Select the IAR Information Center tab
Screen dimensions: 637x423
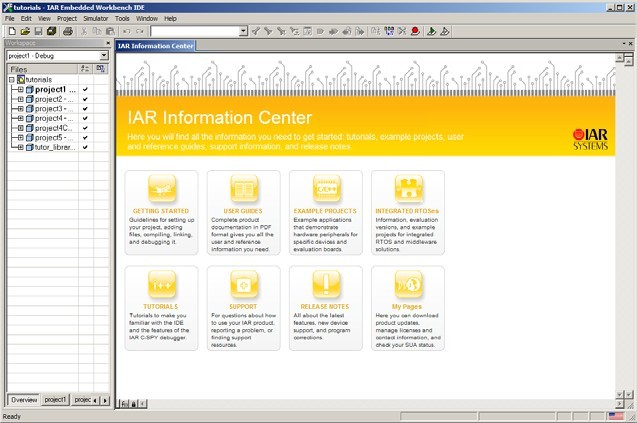[156, 46]
